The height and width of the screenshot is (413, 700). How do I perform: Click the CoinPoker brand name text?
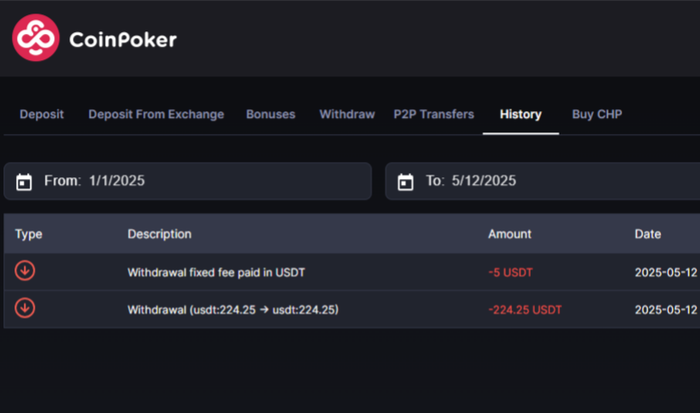point(123,39)
